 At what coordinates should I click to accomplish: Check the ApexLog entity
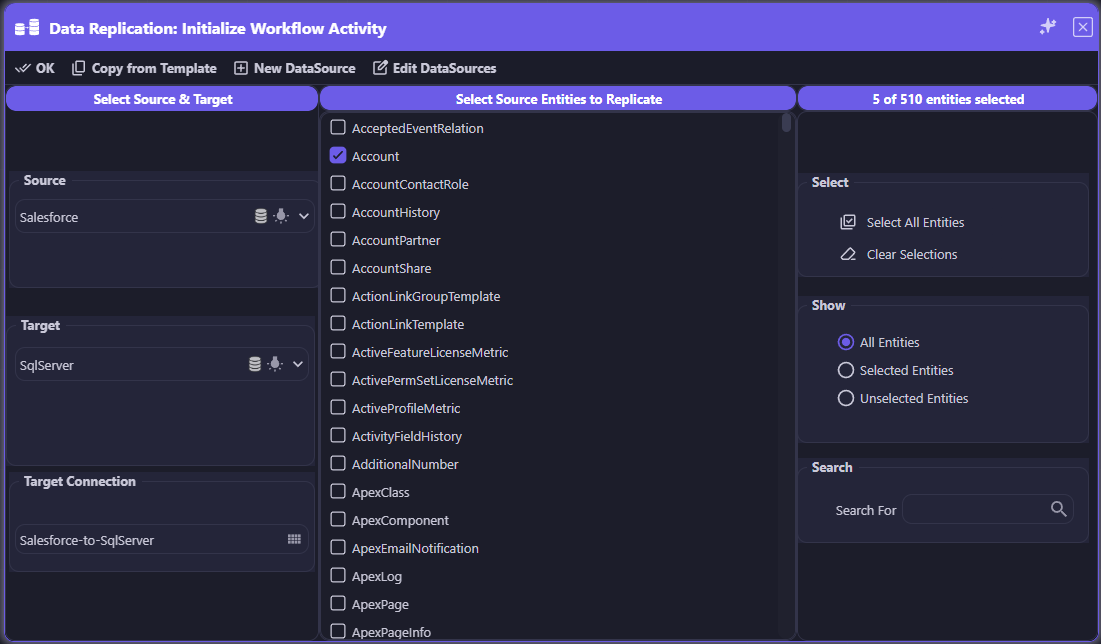338,575
